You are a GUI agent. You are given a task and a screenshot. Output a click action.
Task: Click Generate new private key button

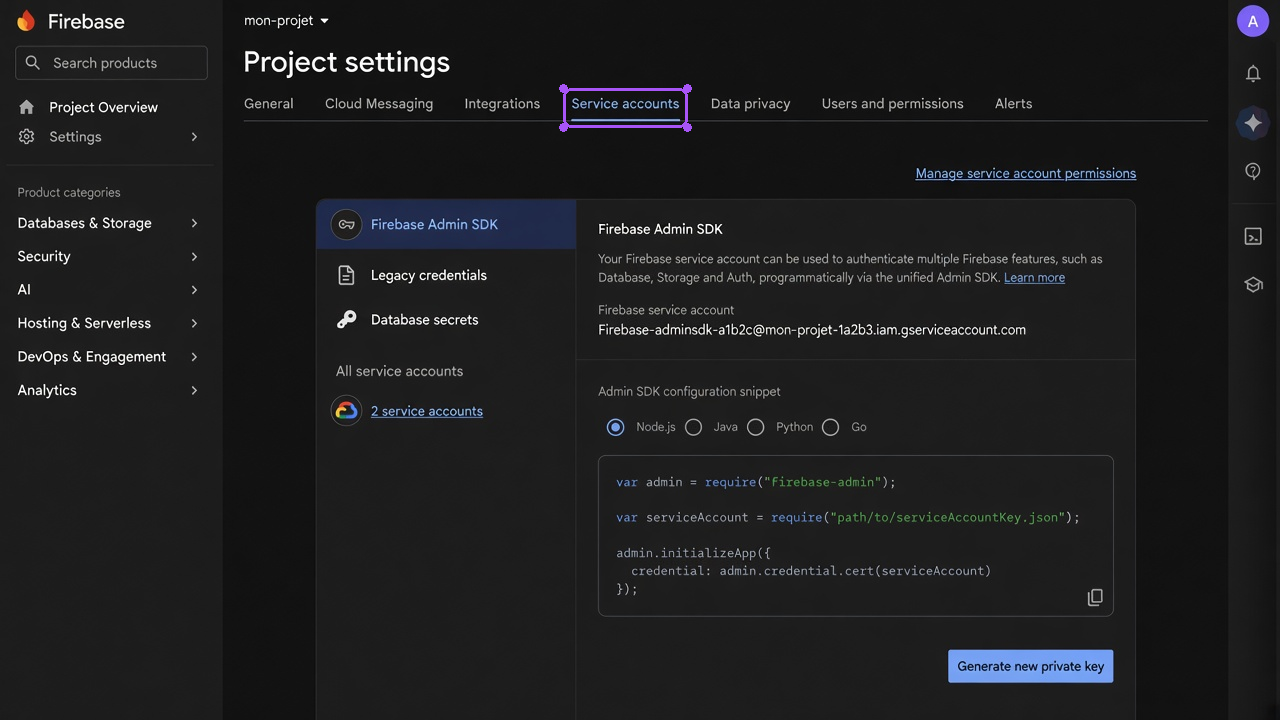1031,666
